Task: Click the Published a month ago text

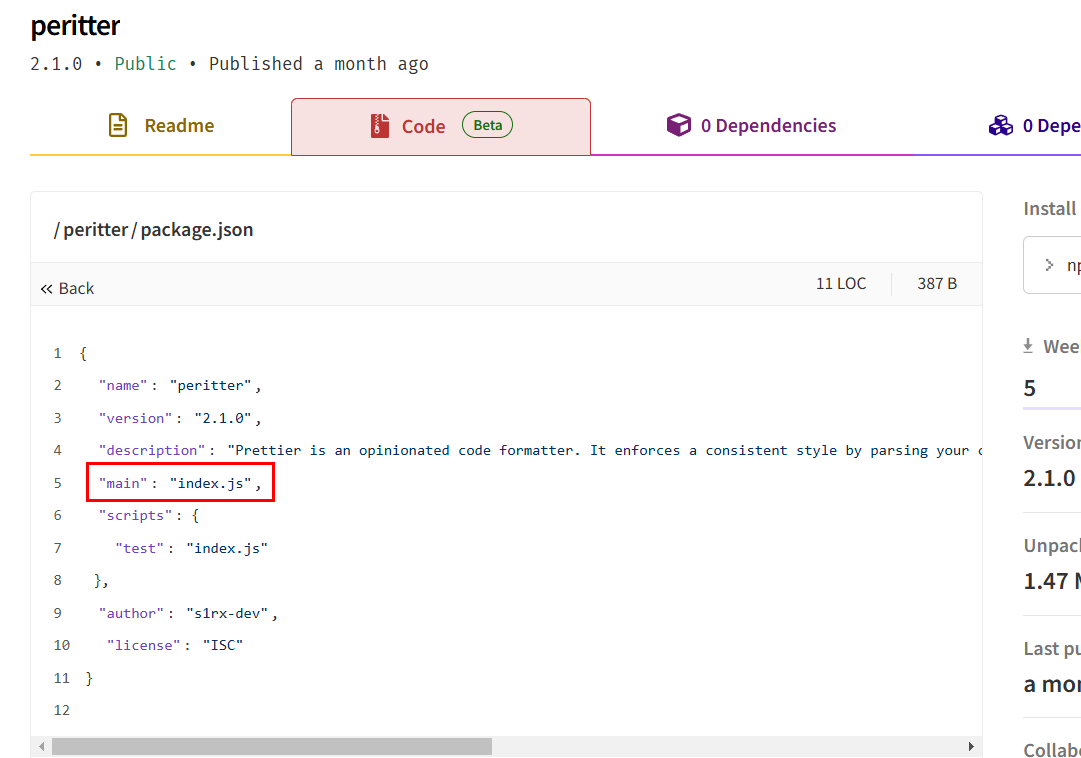Action: click(x=319, y=64)
